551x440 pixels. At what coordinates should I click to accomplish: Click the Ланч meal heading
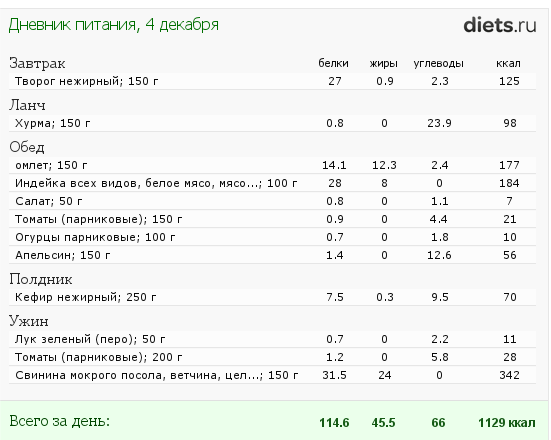(27, 105)
